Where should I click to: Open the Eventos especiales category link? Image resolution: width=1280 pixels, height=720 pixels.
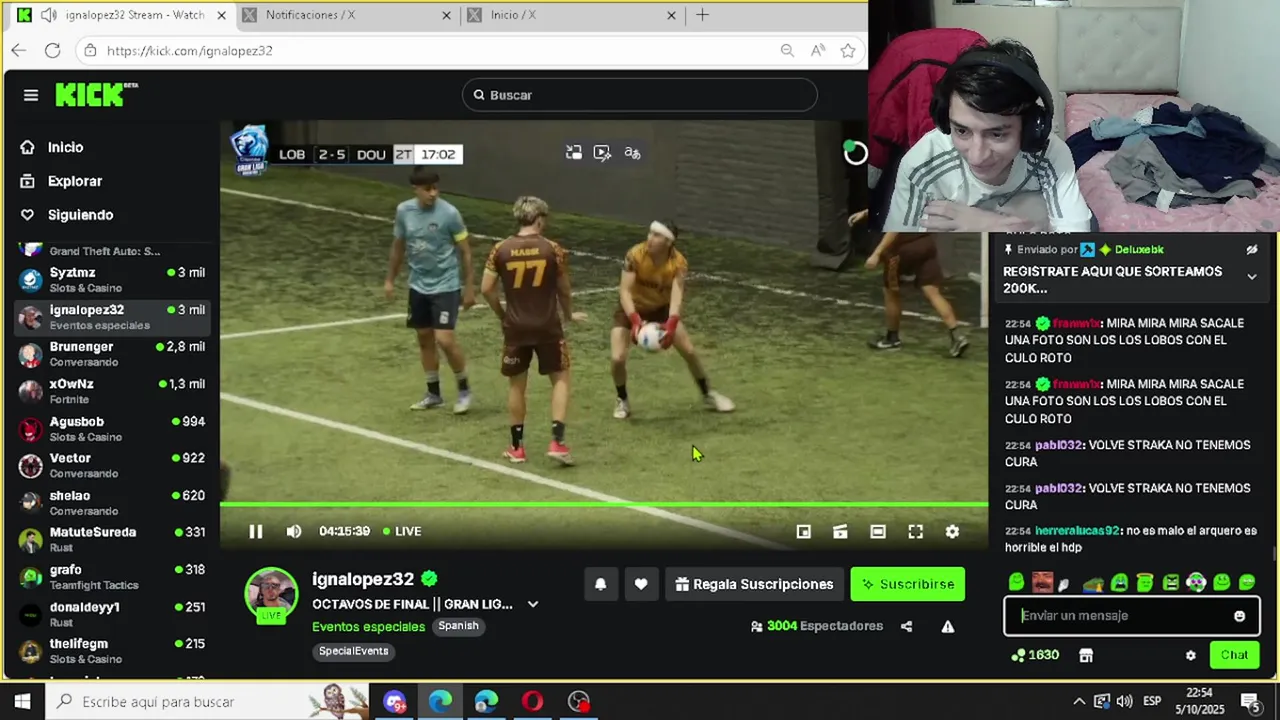point(368,627)
